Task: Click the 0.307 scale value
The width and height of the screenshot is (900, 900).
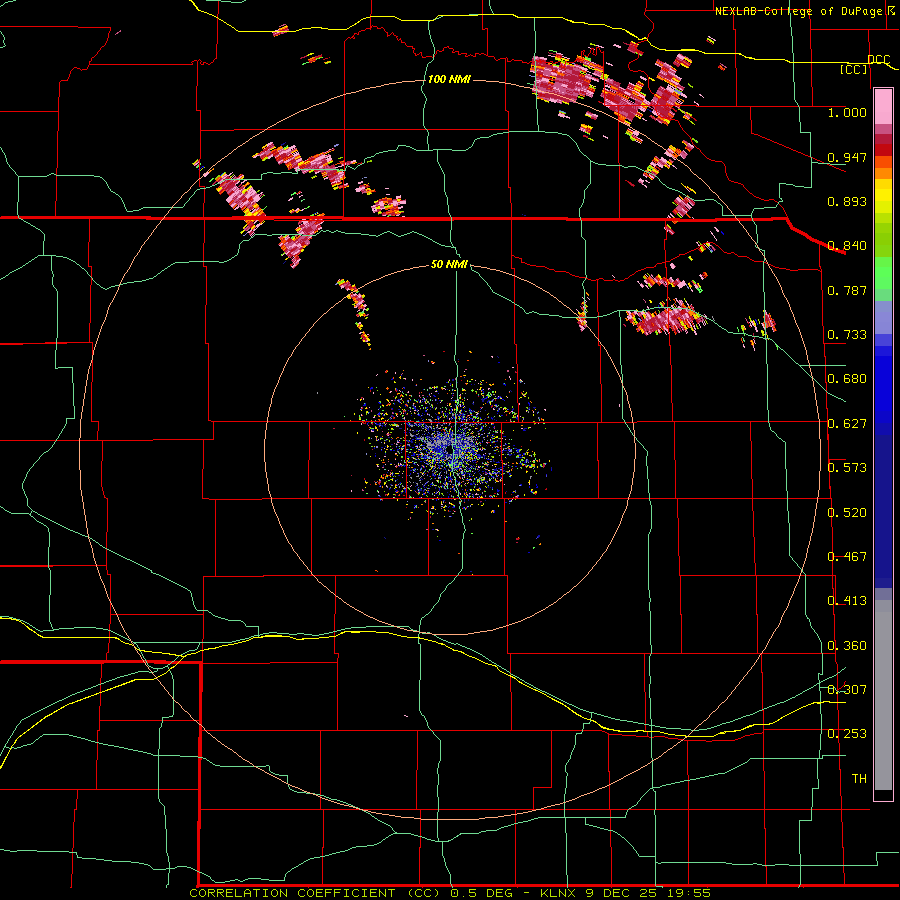Action: pyautogui.click(x=847, y=689)
